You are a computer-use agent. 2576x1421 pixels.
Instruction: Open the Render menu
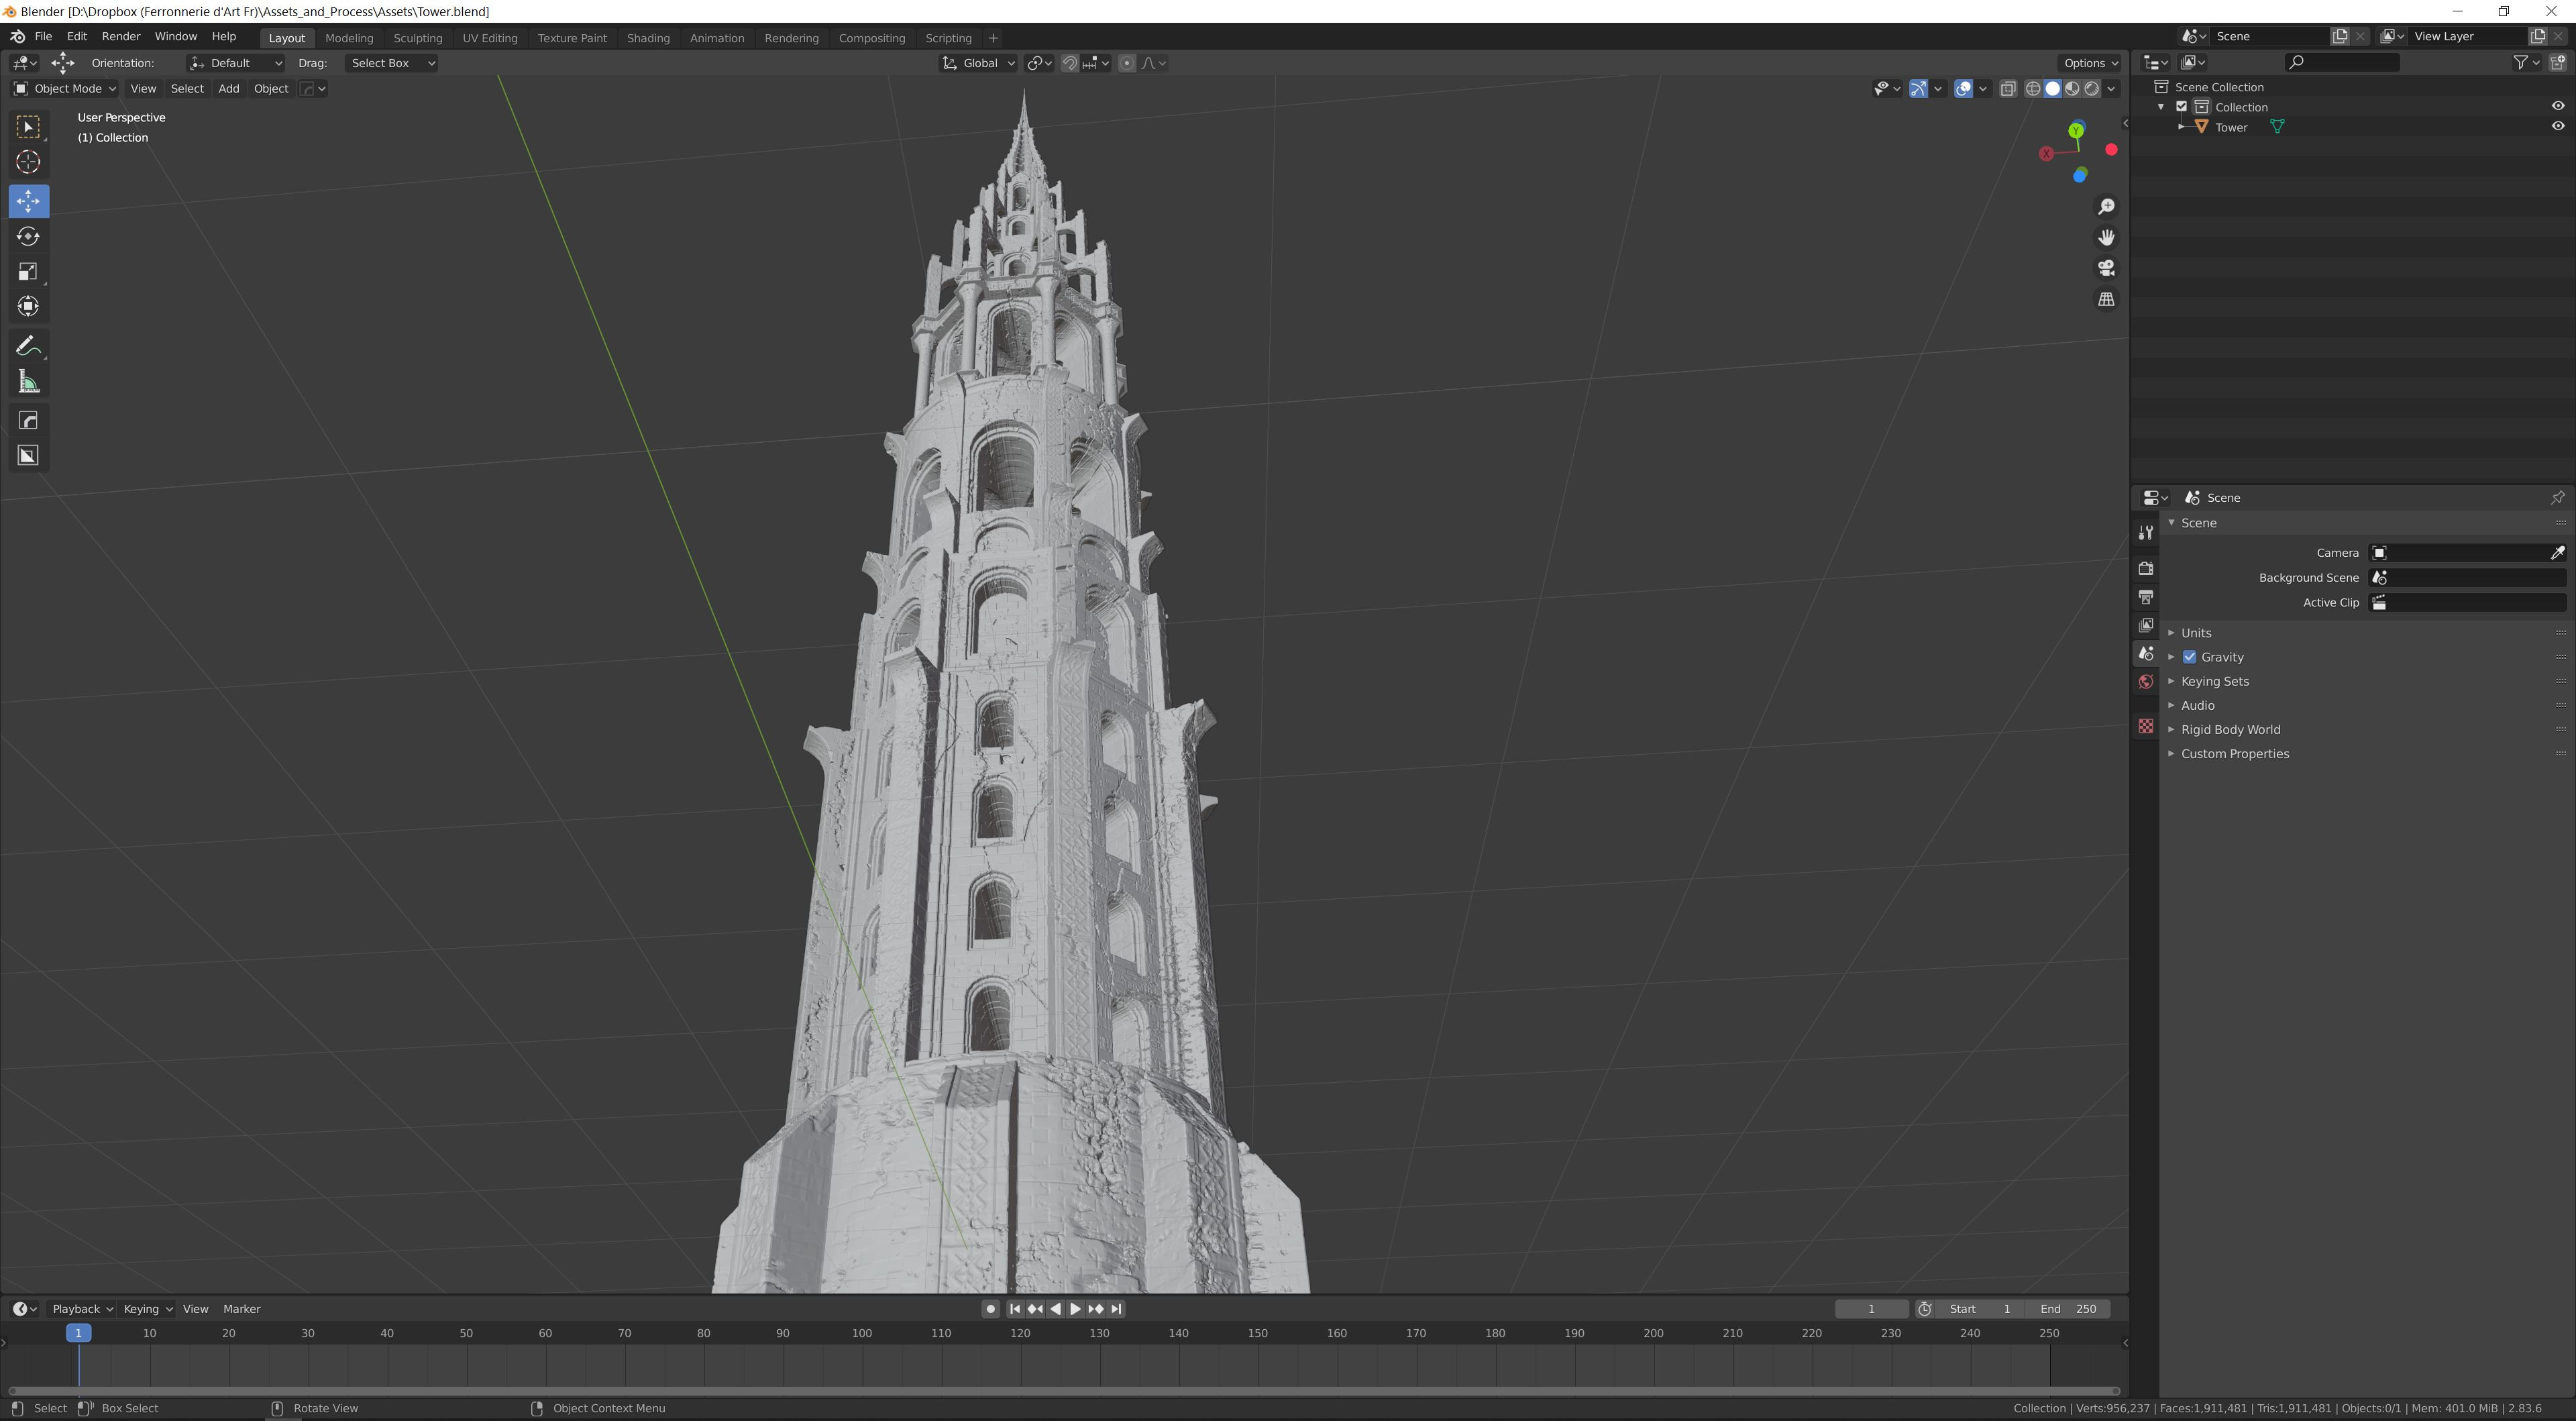pyautogui.click(x=121, y=36)
